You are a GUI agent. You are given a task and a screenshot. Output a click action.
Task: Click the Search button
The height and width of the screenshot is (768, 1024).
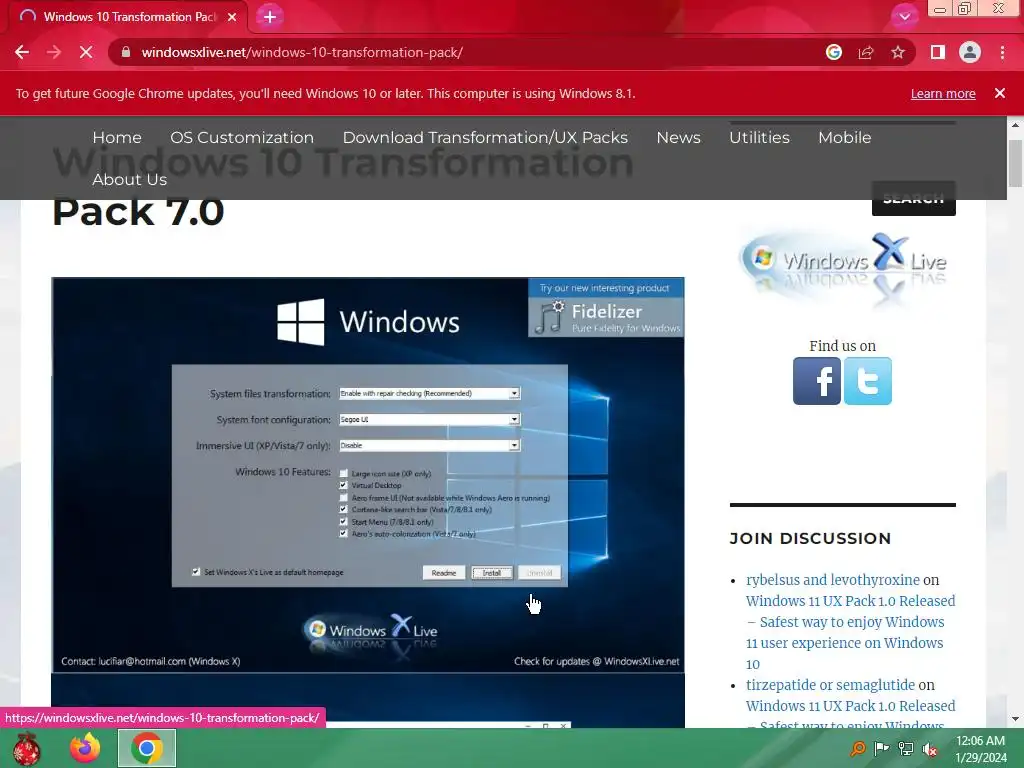[914, 199]
